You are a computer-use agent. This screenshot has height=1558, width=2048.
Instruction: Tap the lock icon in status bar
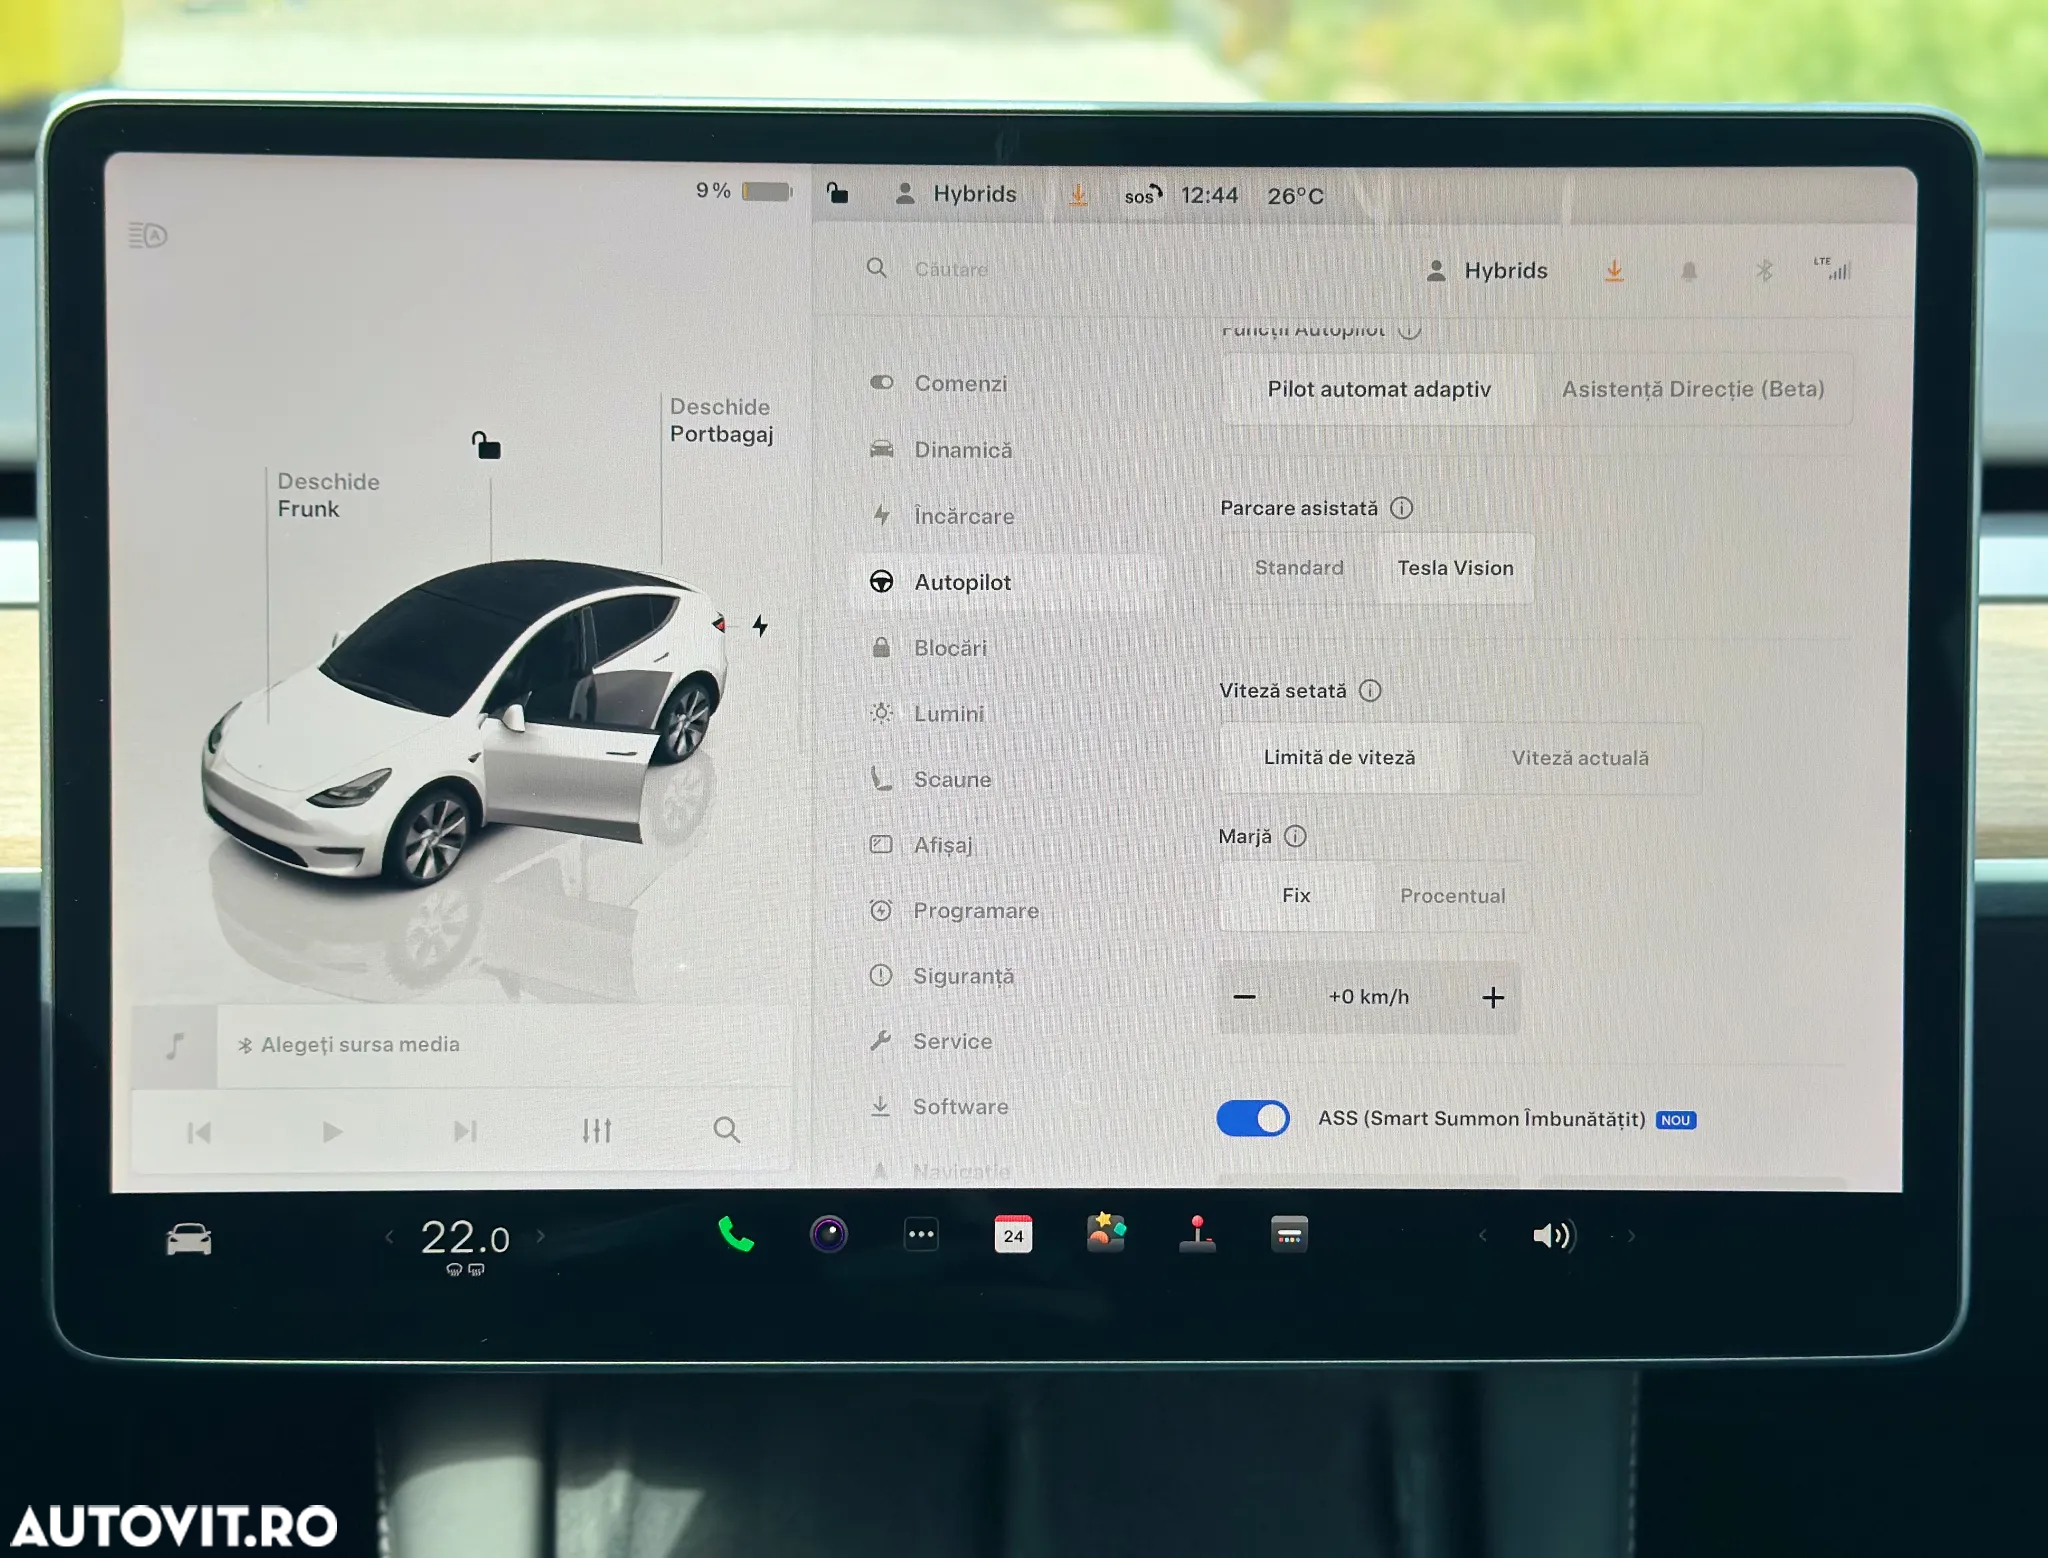click(837, 192)
